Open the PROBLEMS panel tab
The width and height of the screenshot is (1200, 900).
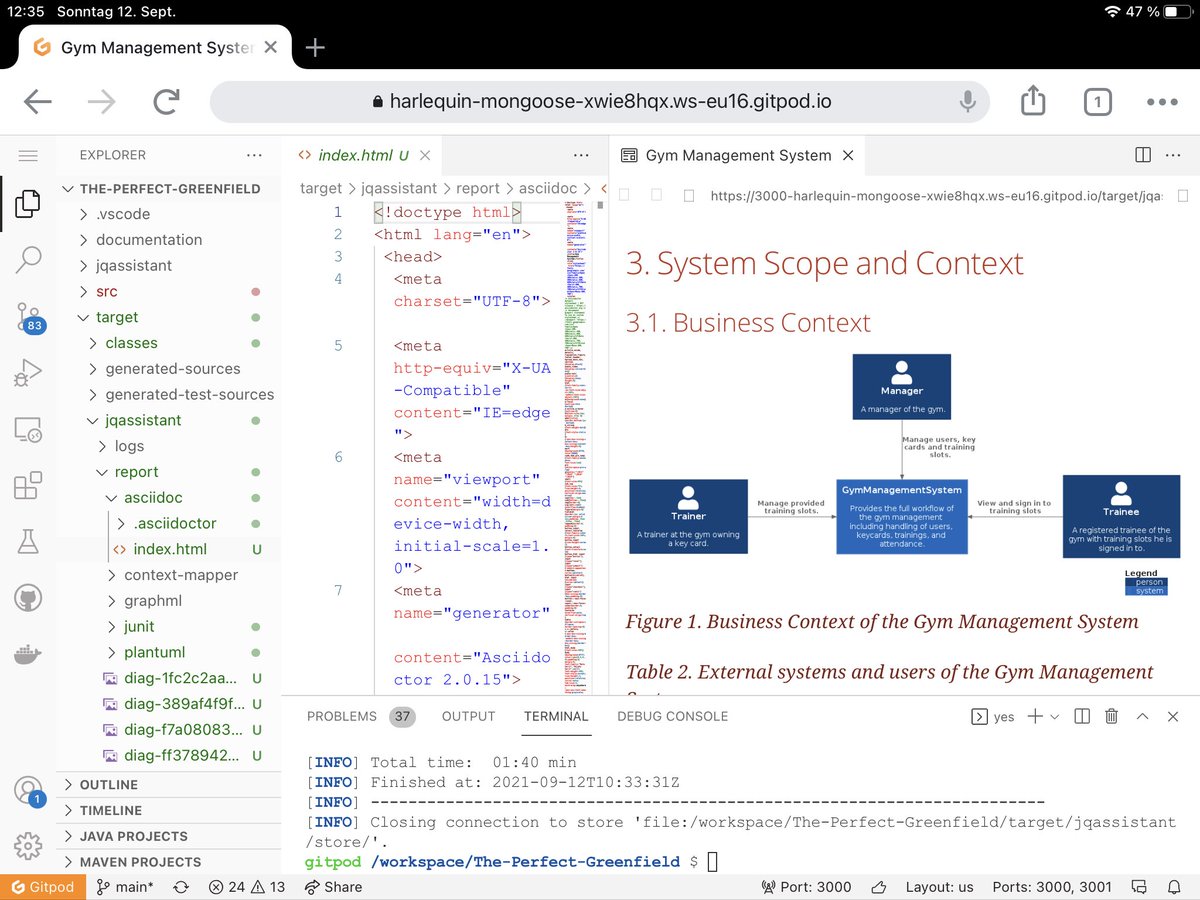pos(360,716)
